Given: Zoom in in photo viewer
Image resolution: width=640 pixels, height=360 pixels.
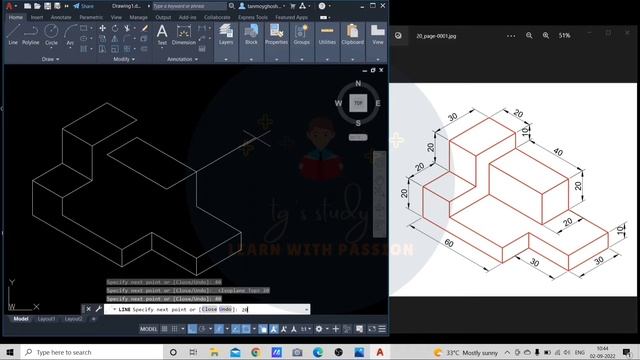Looking at the screenshot, I should pos(546,36).
